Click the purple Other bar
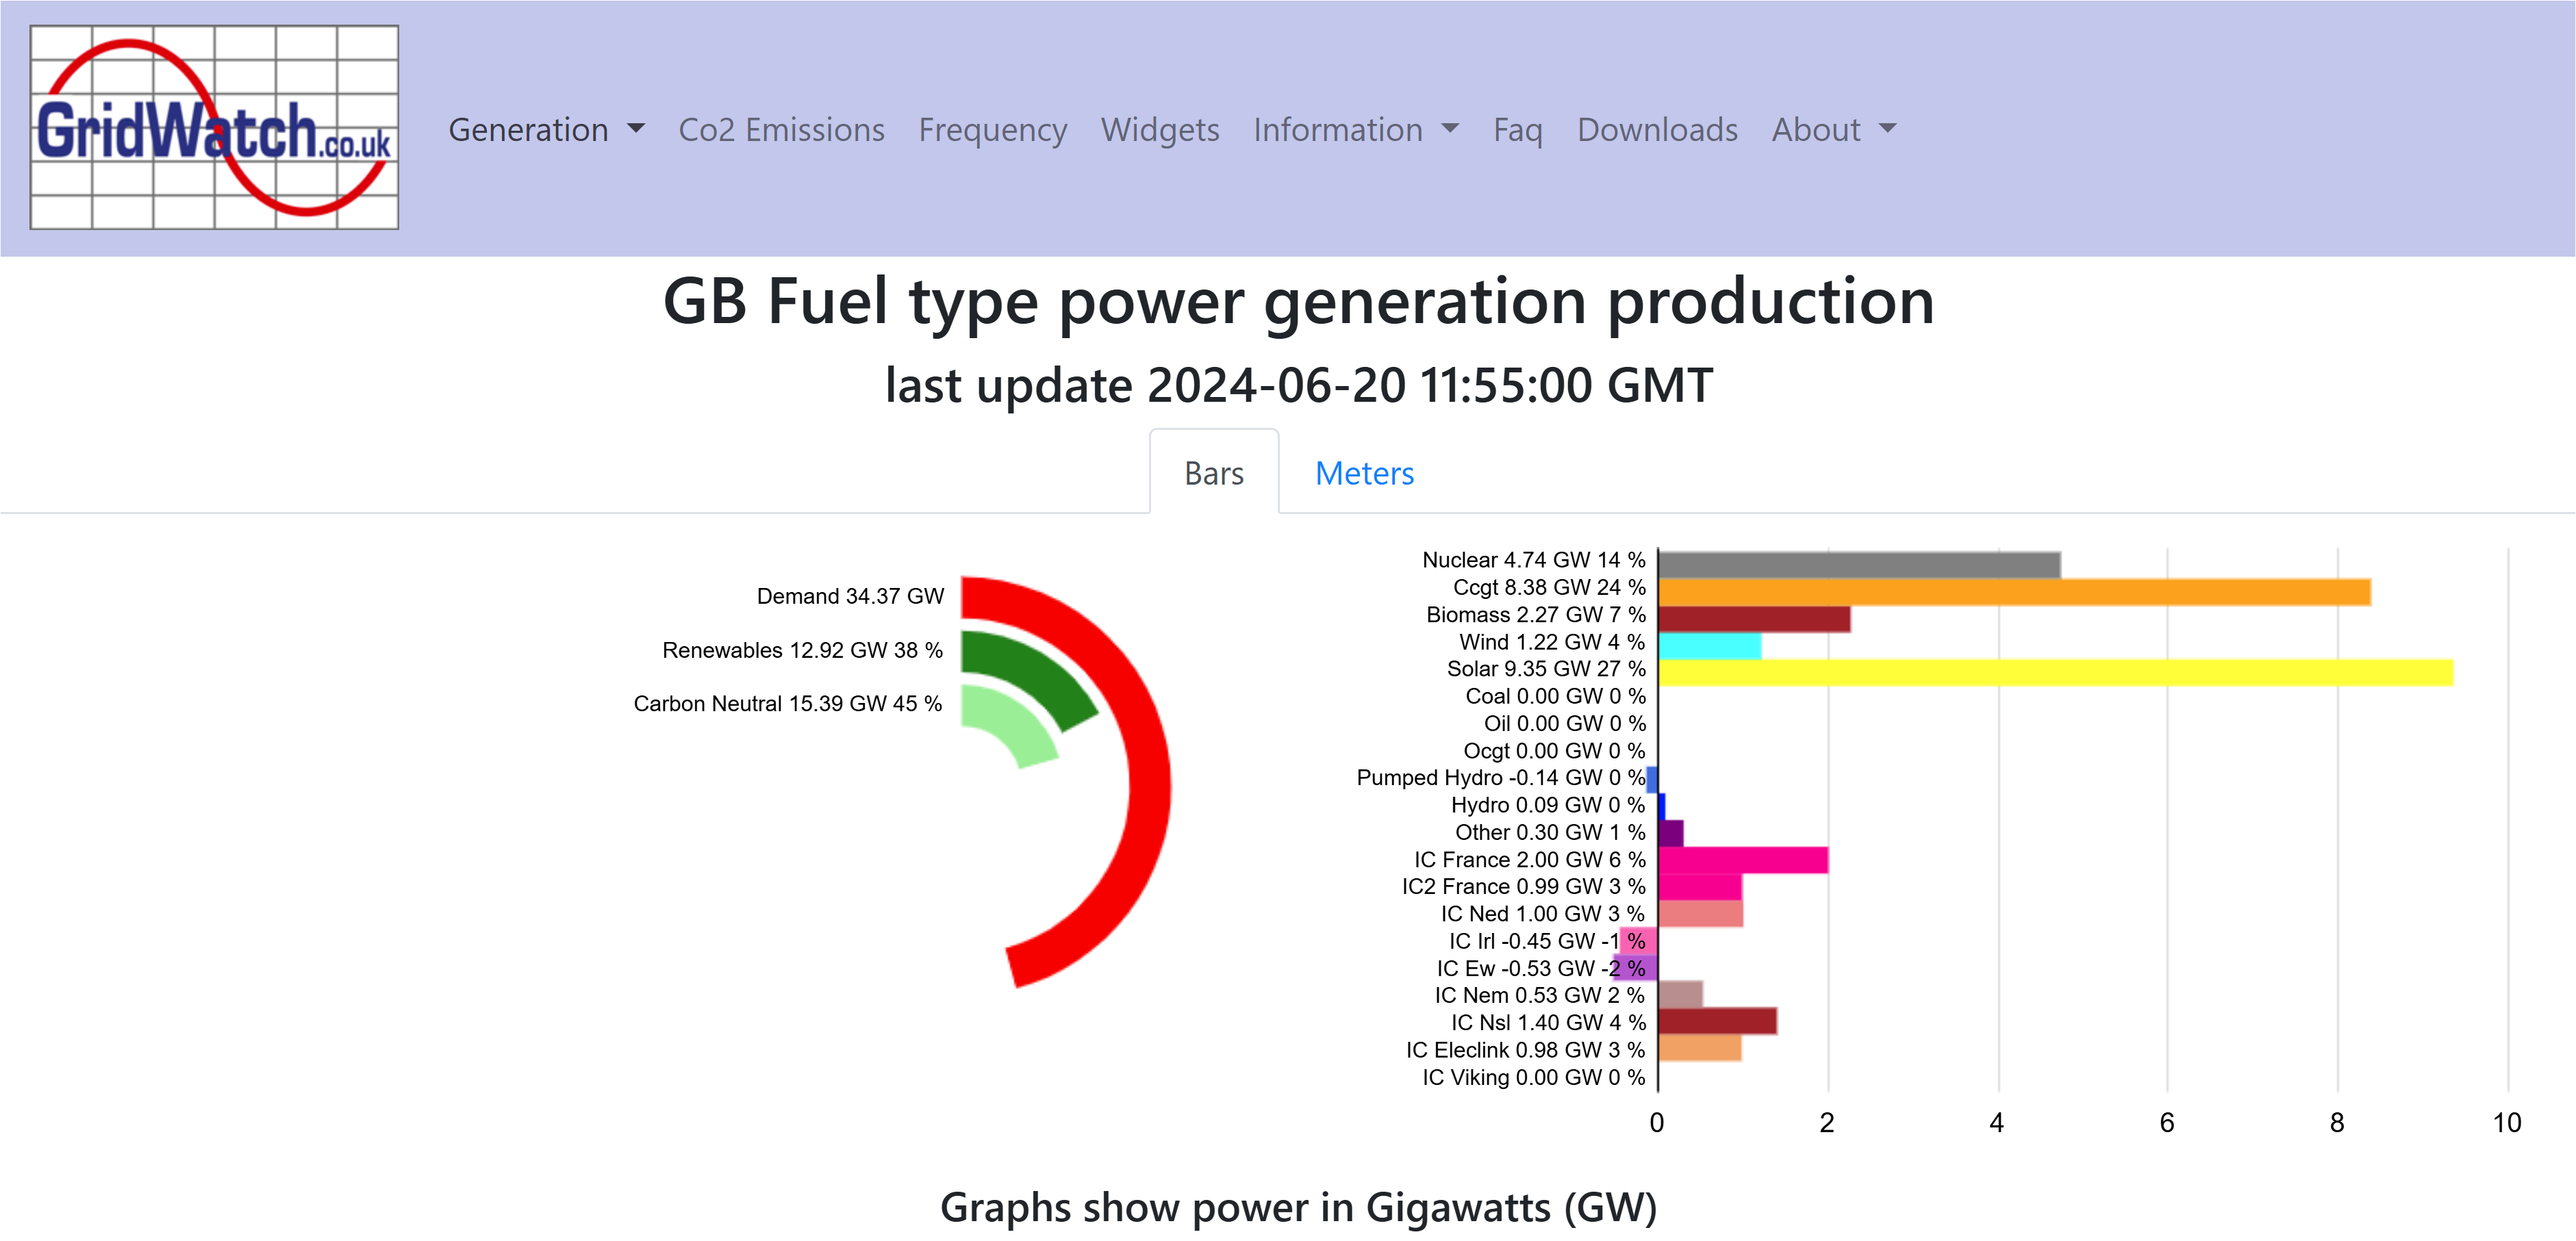Viewport: 2576px width, 1241px height. (x=1671, y=833)
